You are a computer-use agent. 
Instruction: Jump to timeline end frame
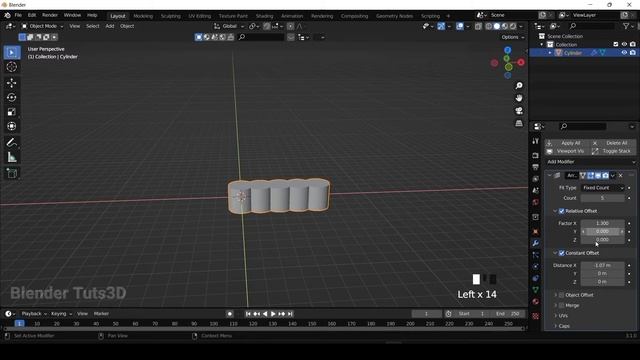click(290, 314)
